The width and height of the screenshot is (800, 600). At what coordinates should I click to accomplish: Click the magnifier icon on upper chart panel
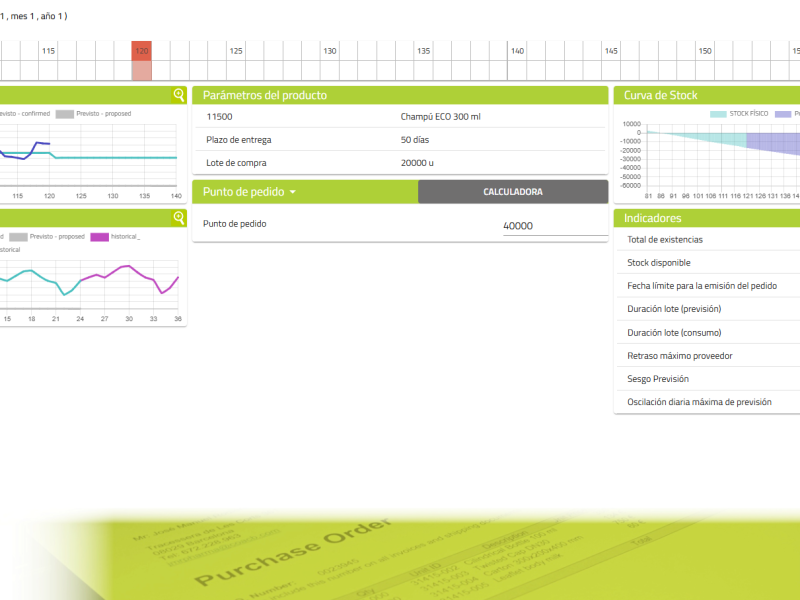(x=179, y=95)
